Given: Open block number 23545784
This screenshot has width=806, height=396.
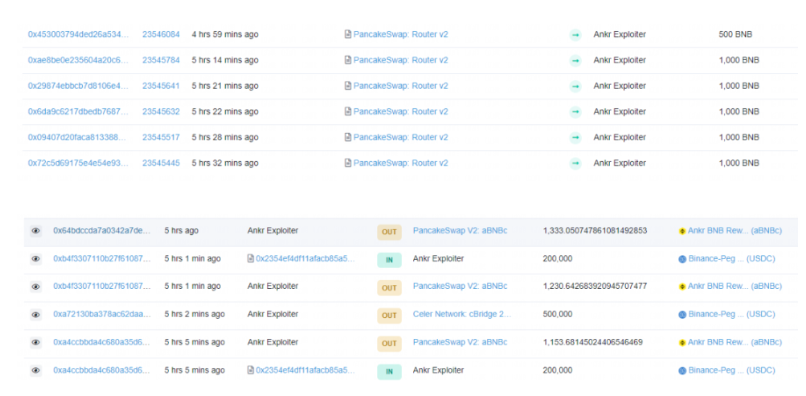Looking at the screenshot, I should [161, 60].
